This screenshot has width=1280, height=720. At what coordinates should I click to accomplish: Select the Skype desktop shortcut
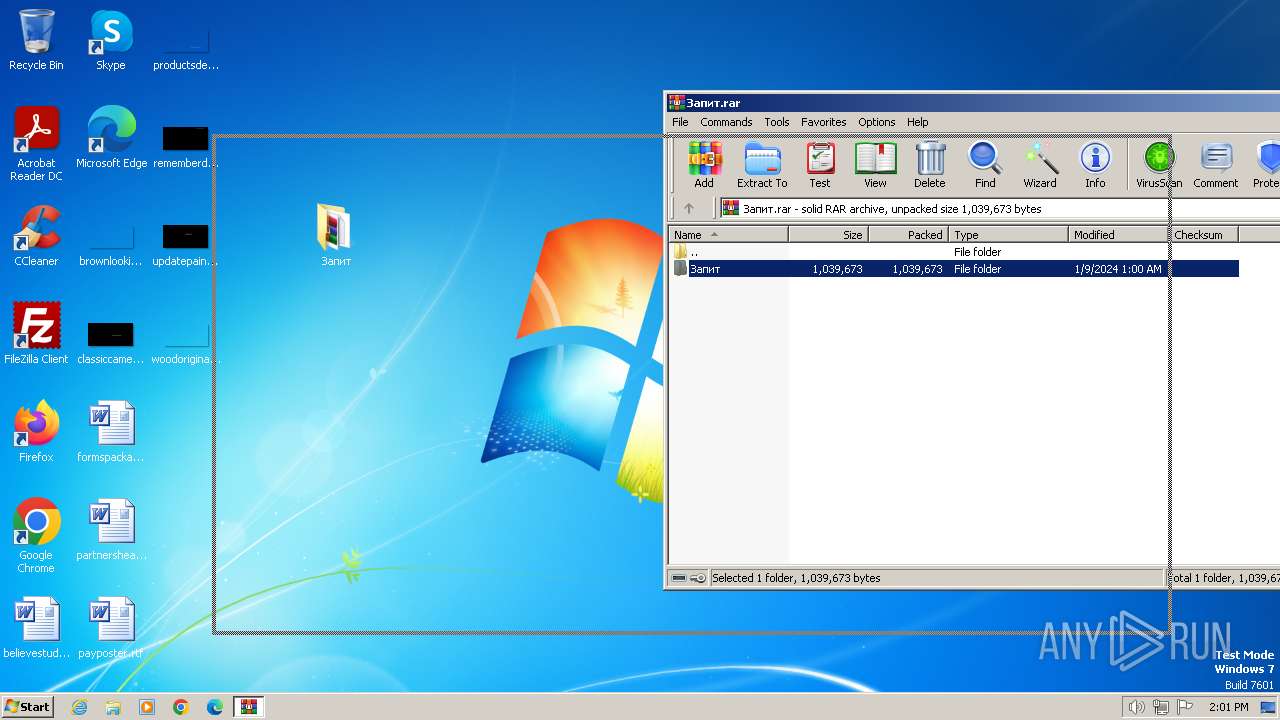pyautogui.click(x=111, y=40)
